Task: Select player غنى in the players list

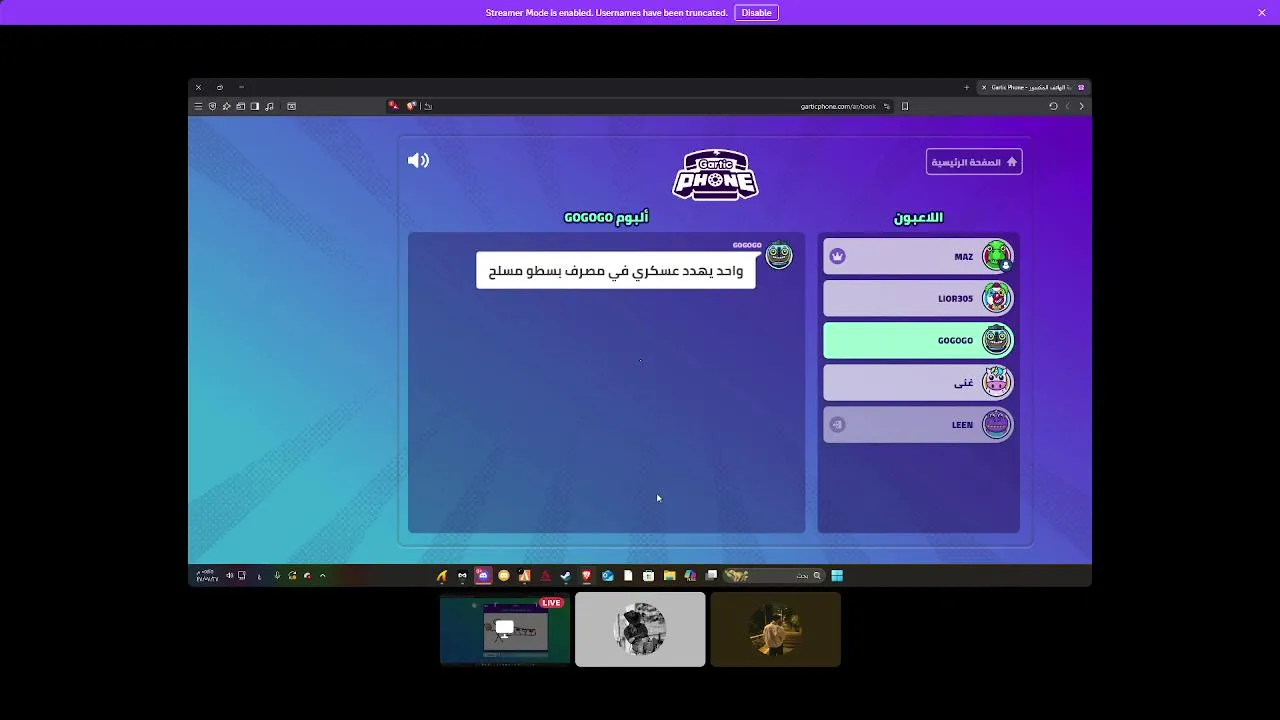Action: pos(918,382)
